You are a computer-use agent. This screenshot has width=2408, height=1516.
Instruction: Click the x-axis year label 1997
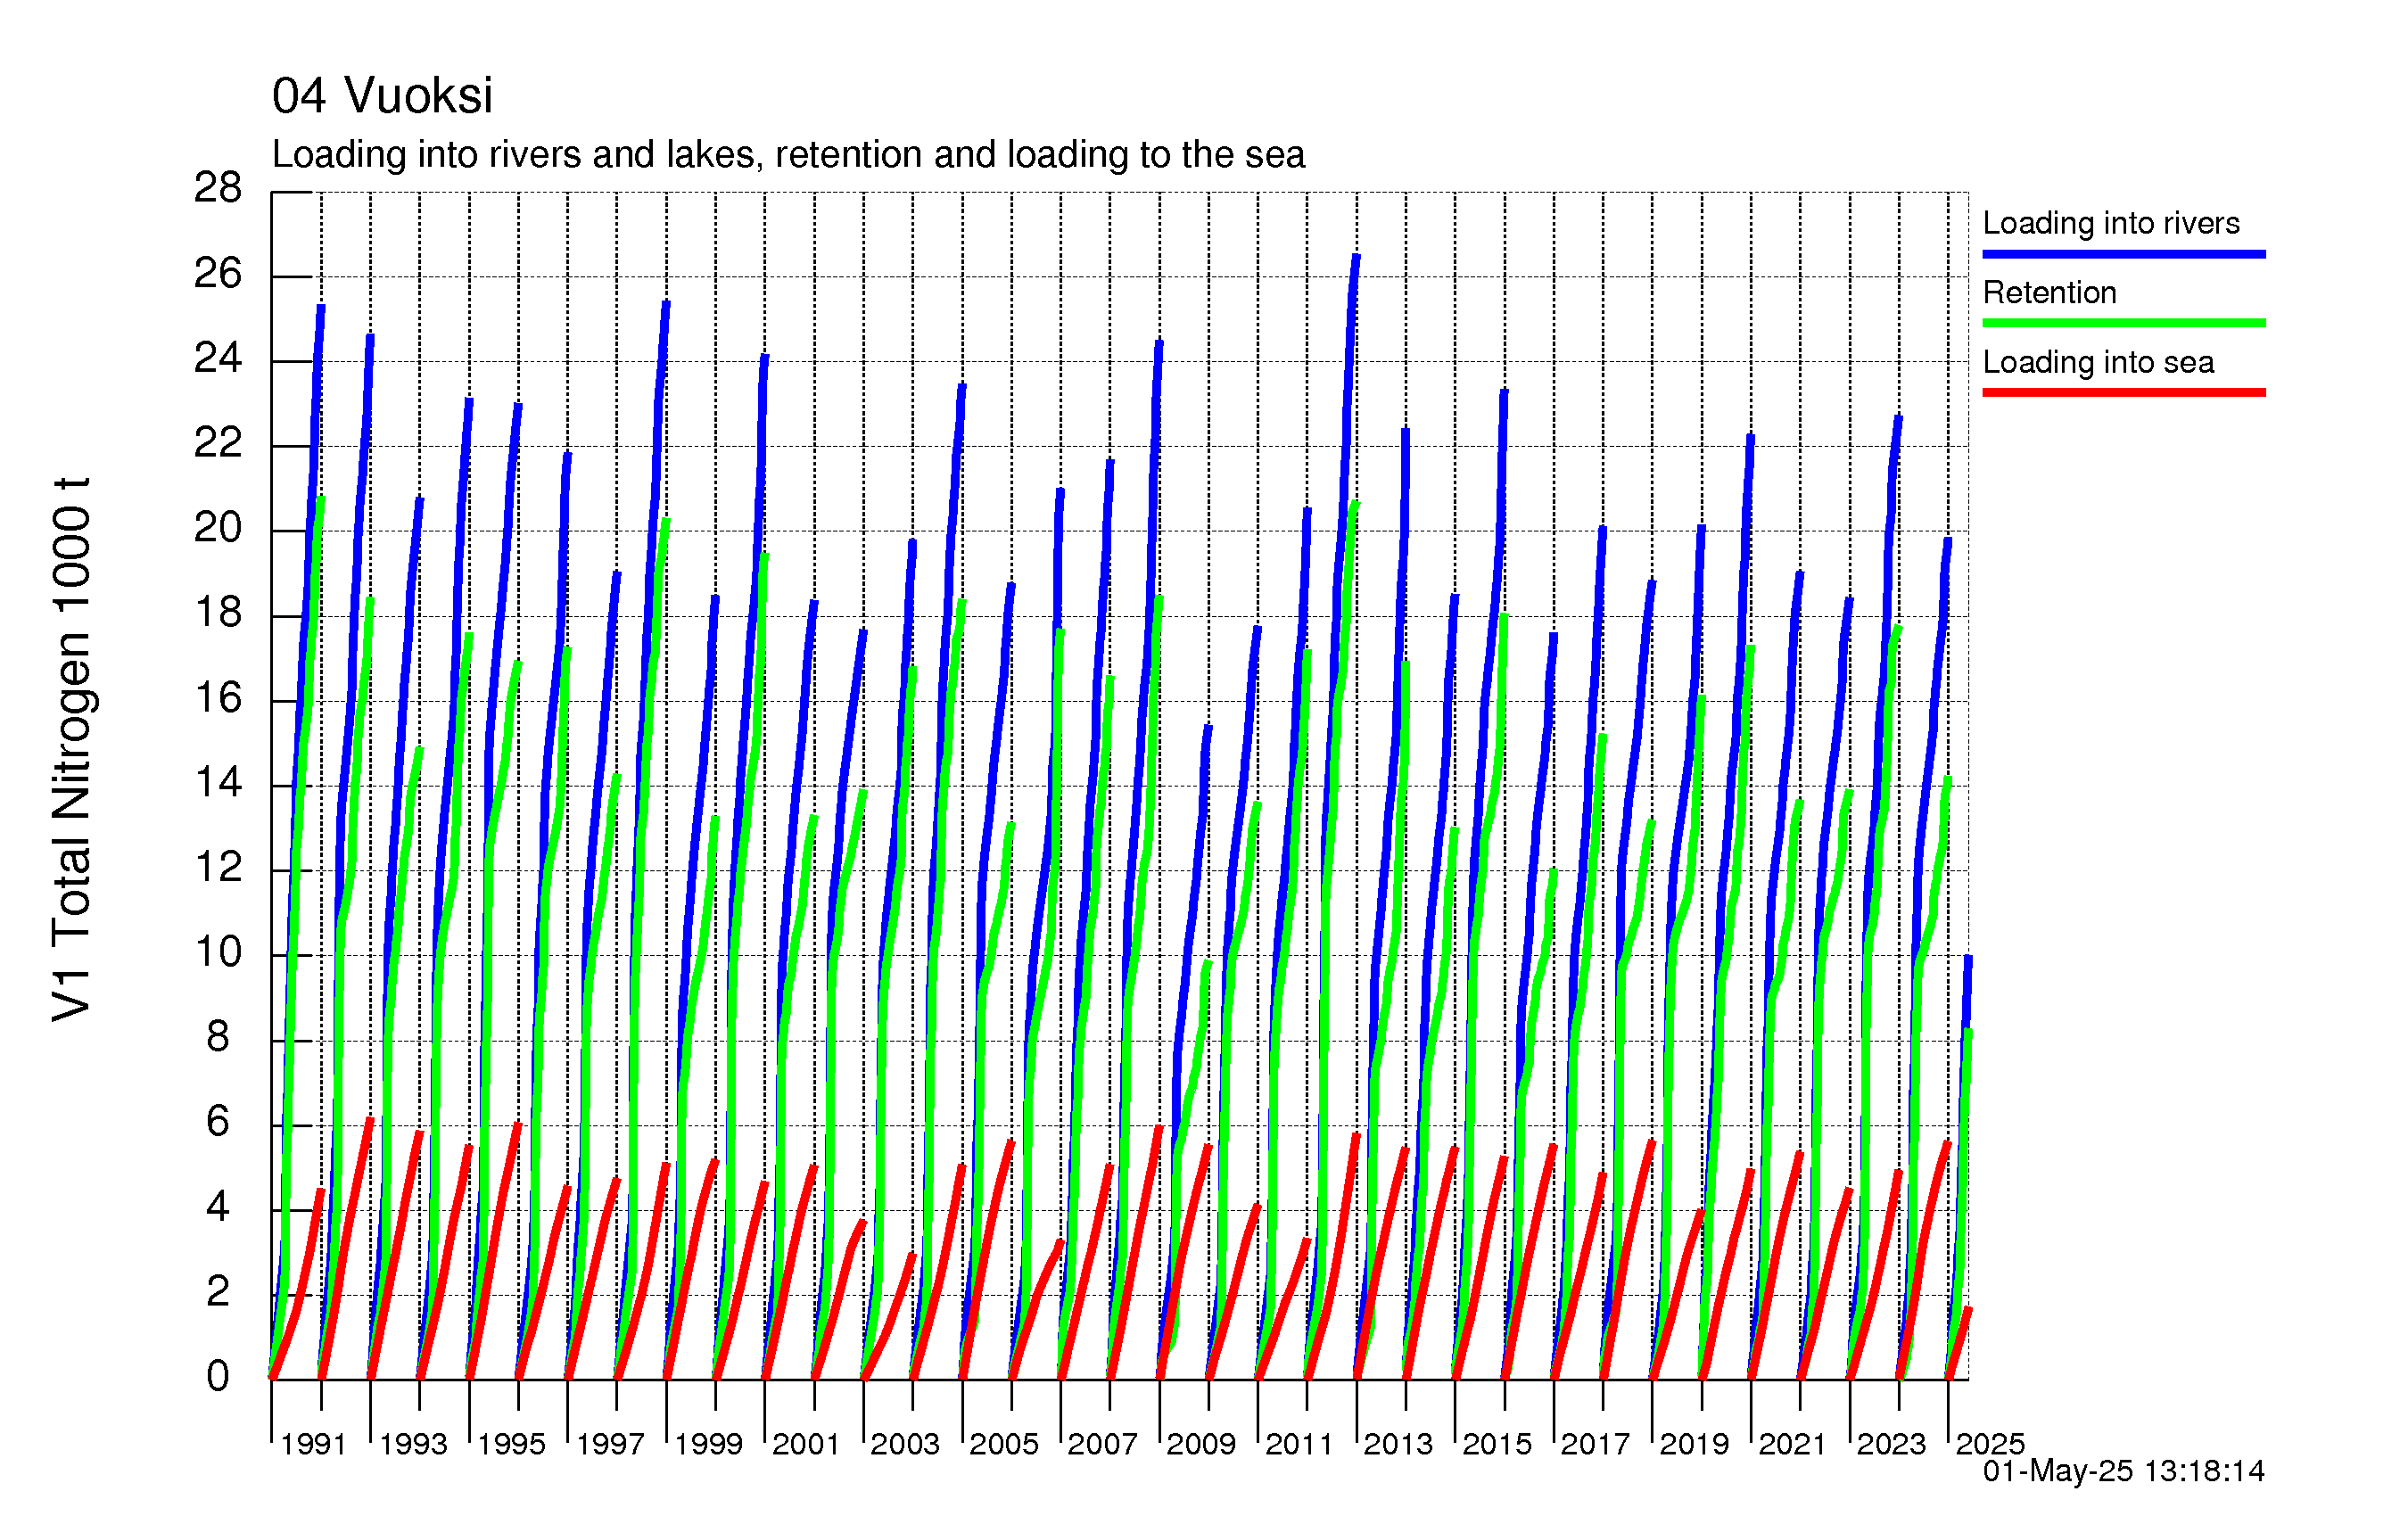click(x=610, y=1444)
